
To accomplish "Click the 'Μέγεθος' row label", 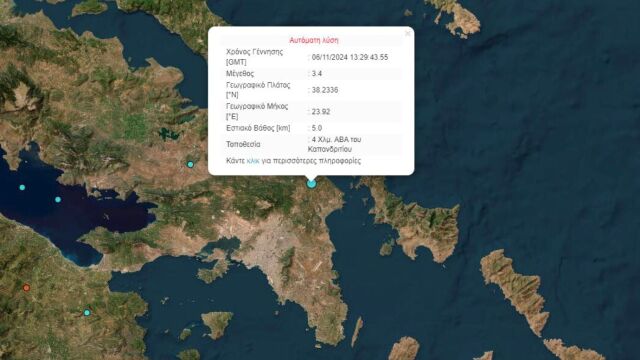I will 240,73.
